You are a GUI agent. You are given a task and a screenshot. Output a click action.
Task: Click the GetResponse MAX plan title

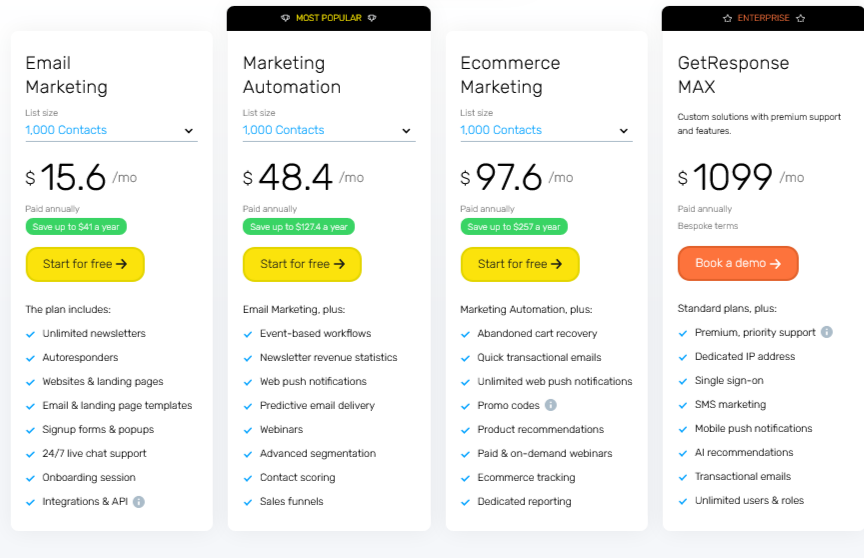tap(733, 75)
